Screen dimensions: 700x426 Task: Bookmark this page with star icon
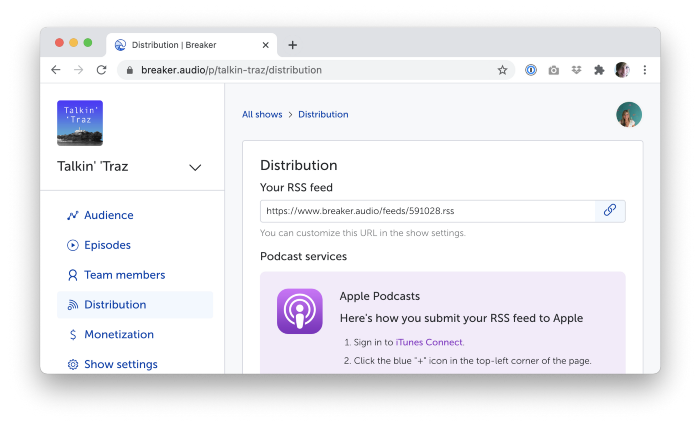[502, 70]
